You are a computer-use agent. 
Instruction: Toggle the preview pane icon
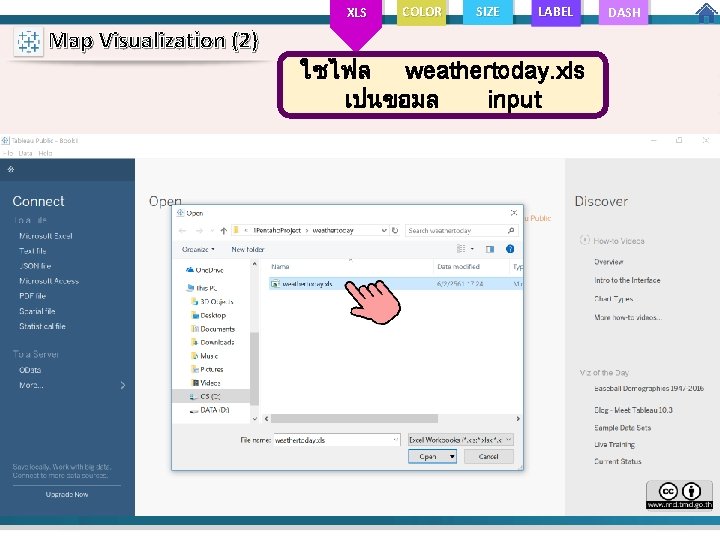tap(490, 249)
